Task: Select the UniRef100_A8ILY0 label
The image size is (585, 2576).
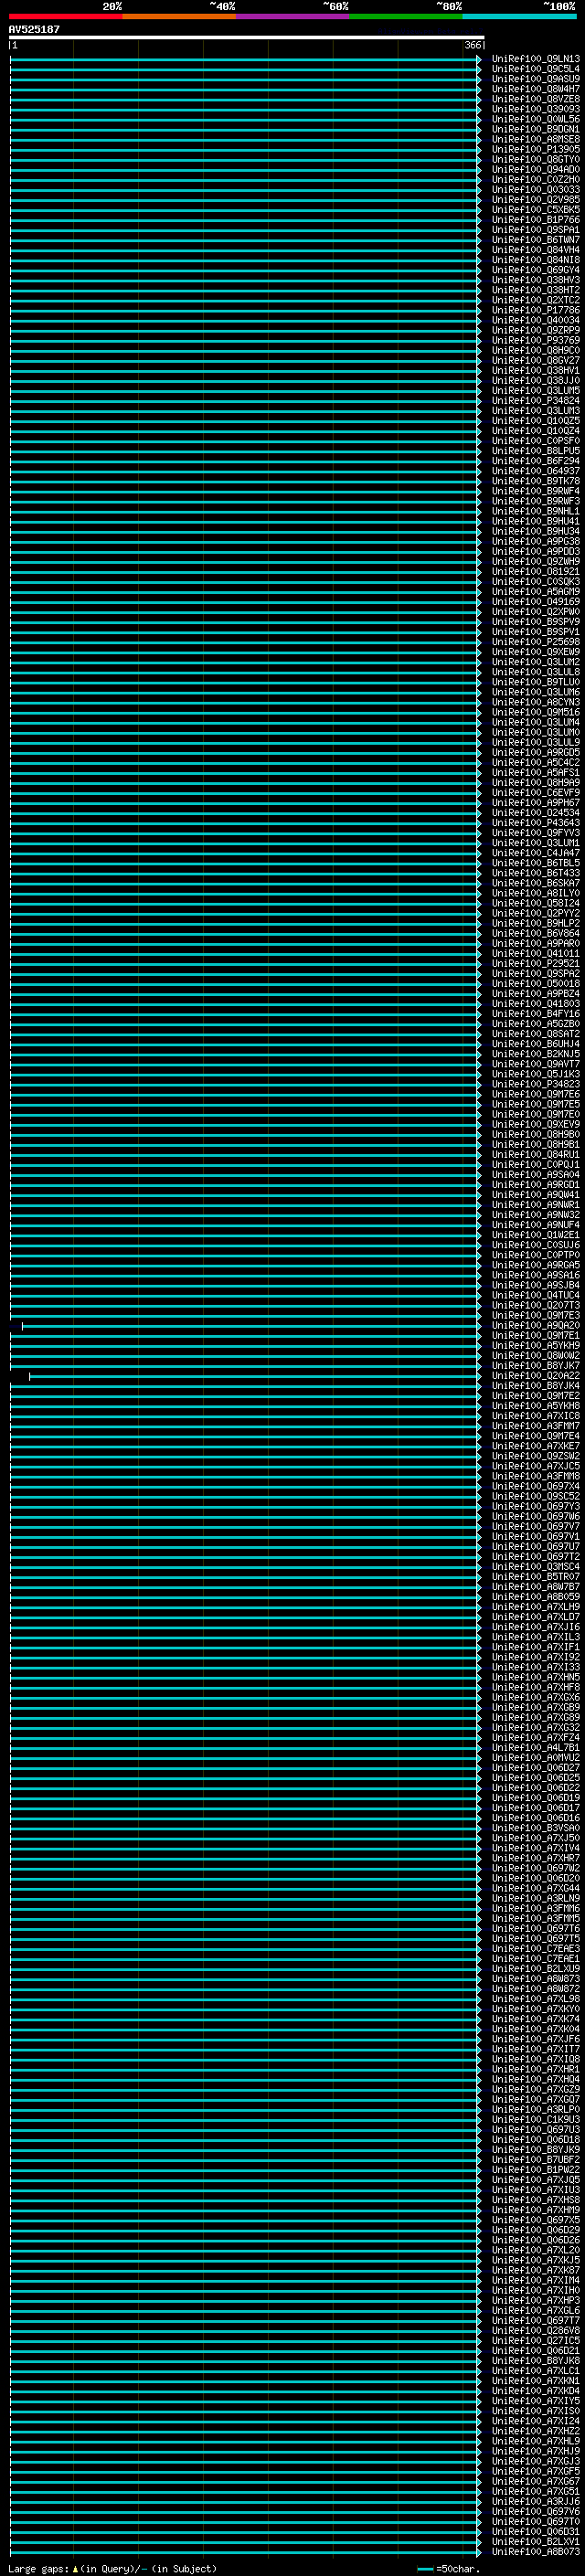Action: coord(535,894)
